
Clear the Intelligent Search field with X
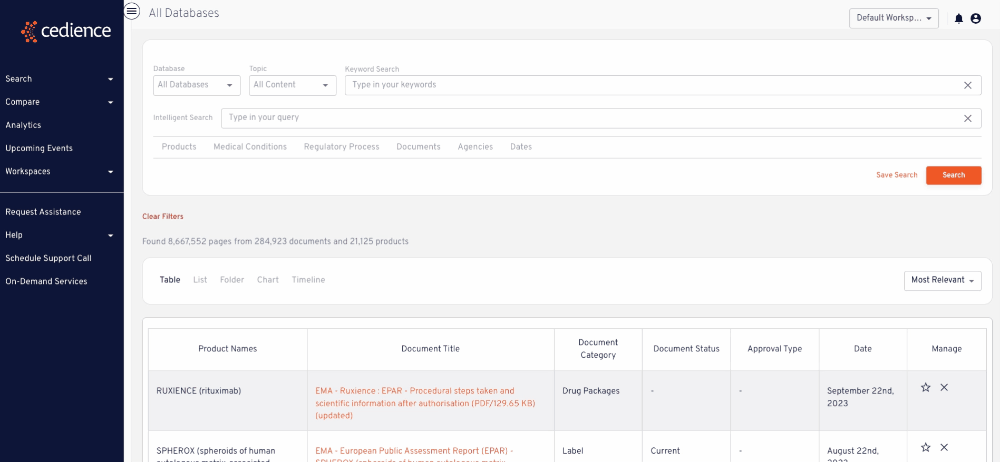(967, 118)
